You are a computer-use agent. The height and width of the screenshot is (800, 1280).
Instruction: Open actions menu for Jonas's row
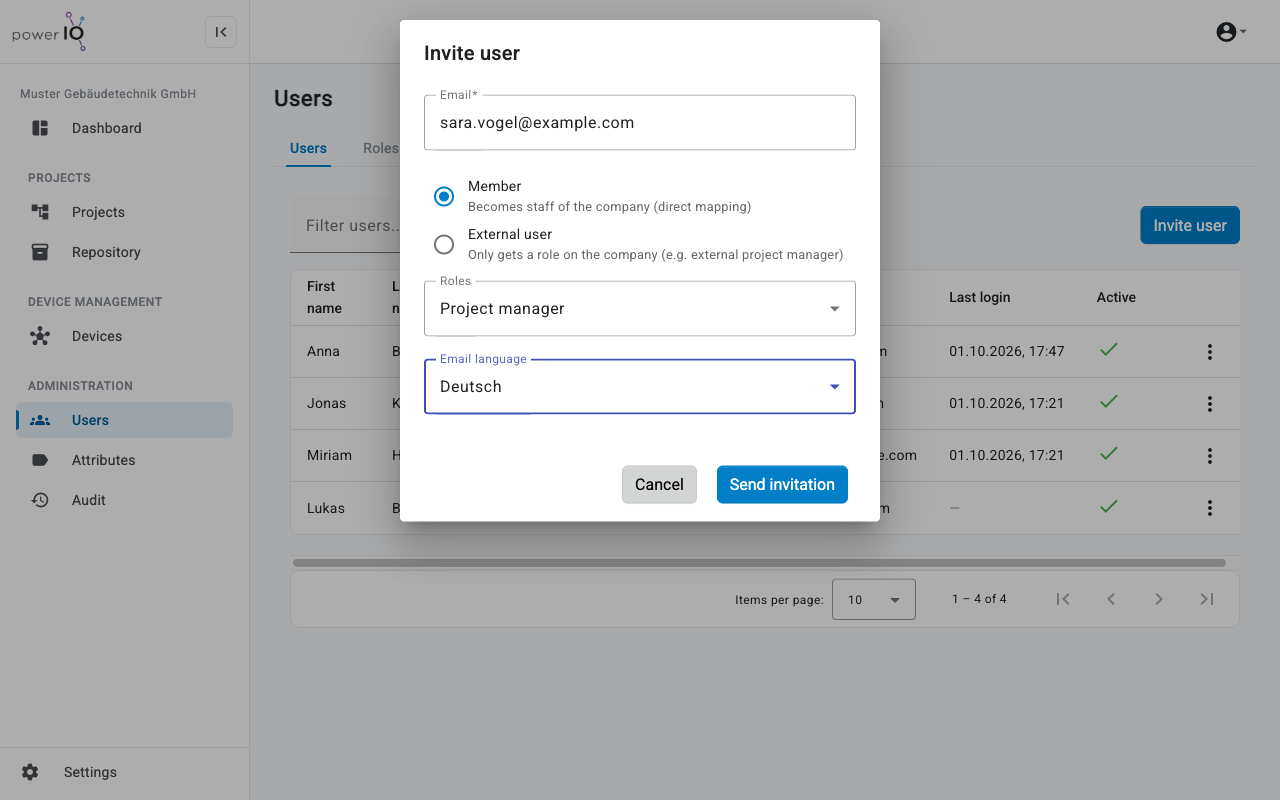(1210, 404)
